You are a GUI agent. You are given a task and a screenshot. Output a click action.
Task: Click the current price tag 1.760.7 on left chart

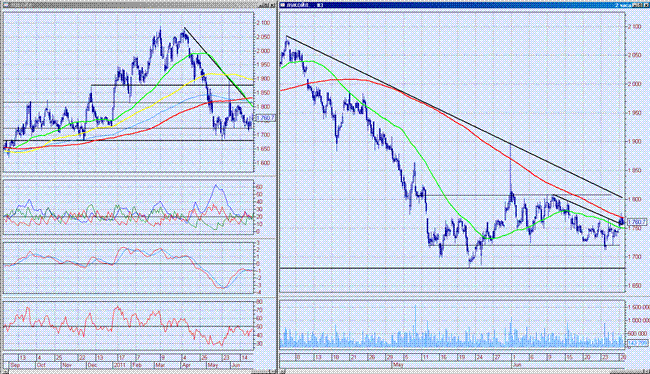tap(265, 118)
